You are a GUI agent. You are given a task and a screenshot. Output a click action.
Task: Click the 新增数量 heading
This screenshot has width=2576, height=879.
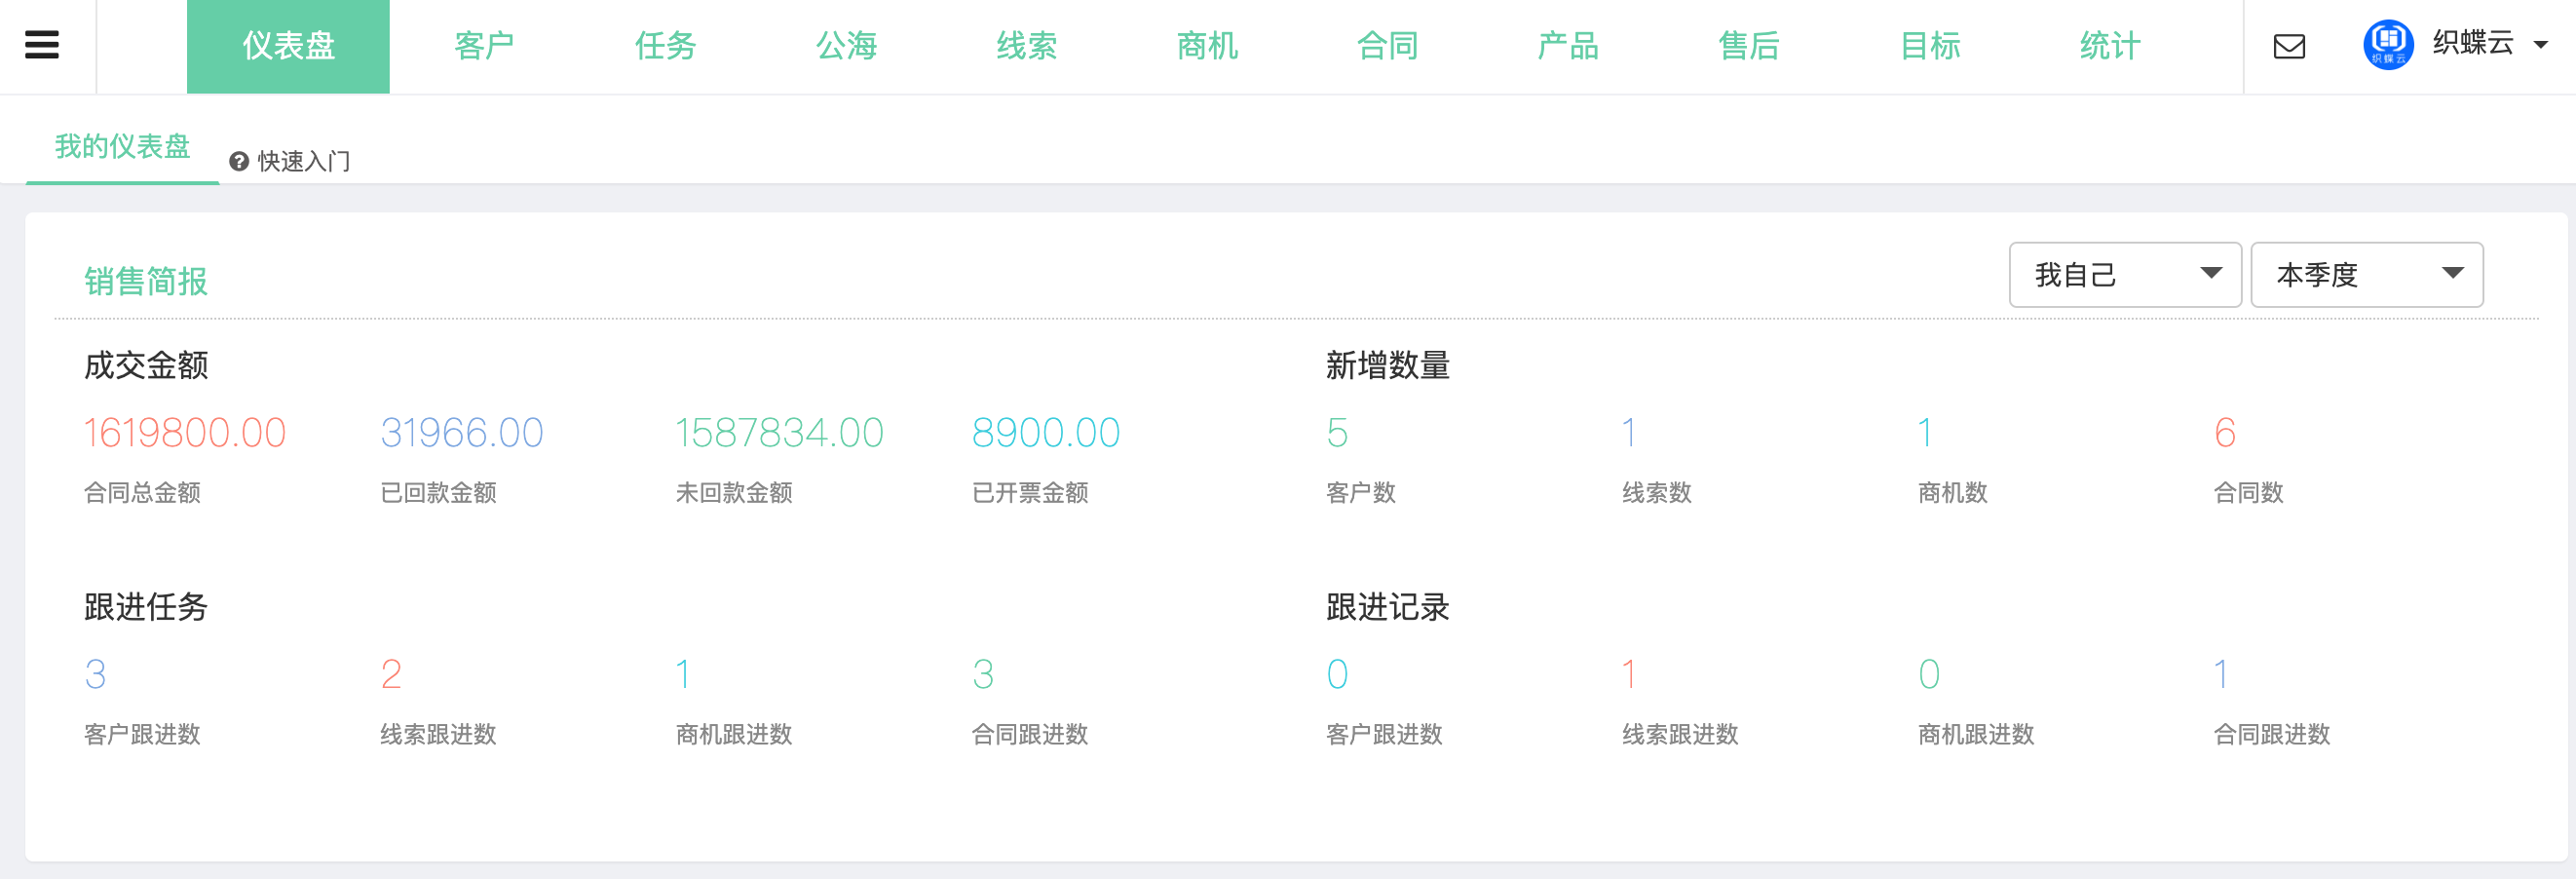(x=1388, y=365)
